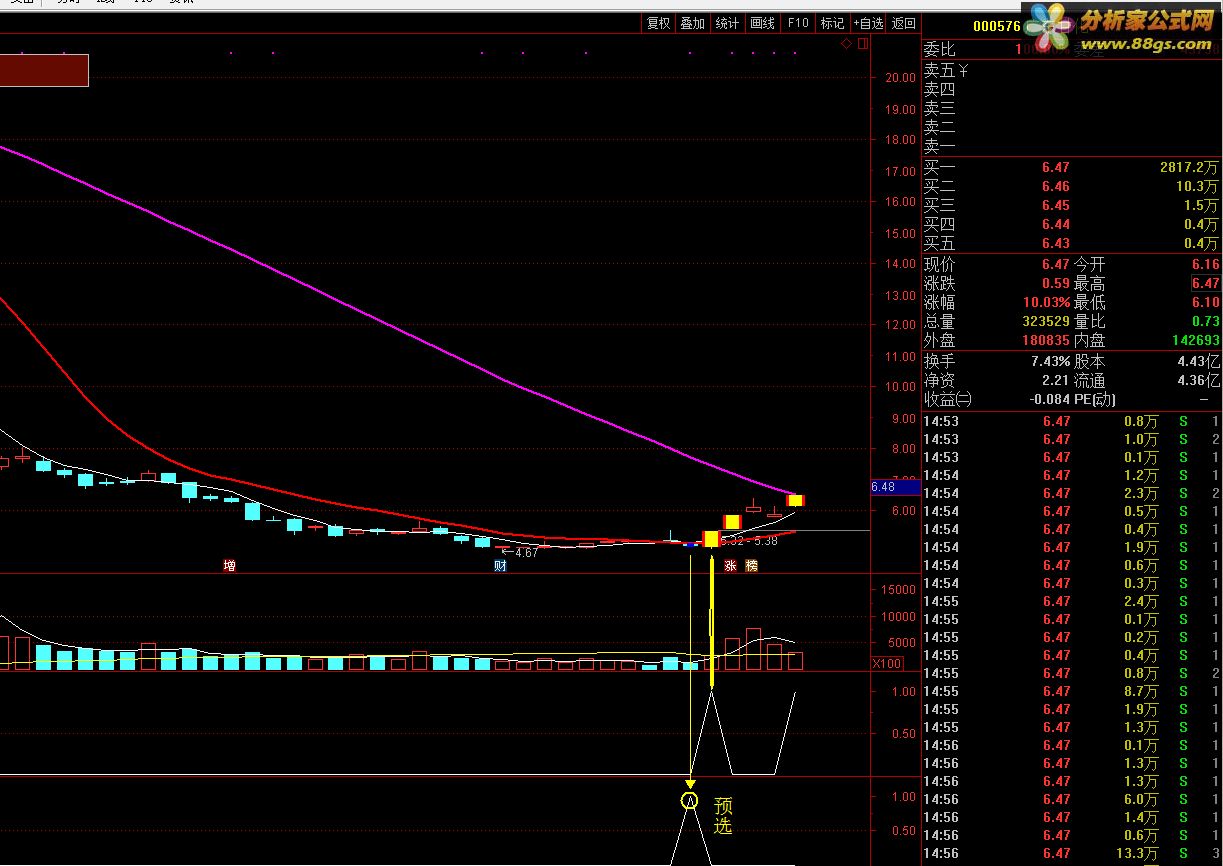Click the 涨幅 value 10.03%
This screenshot has height=866, width=1223.
point(1046,302)
